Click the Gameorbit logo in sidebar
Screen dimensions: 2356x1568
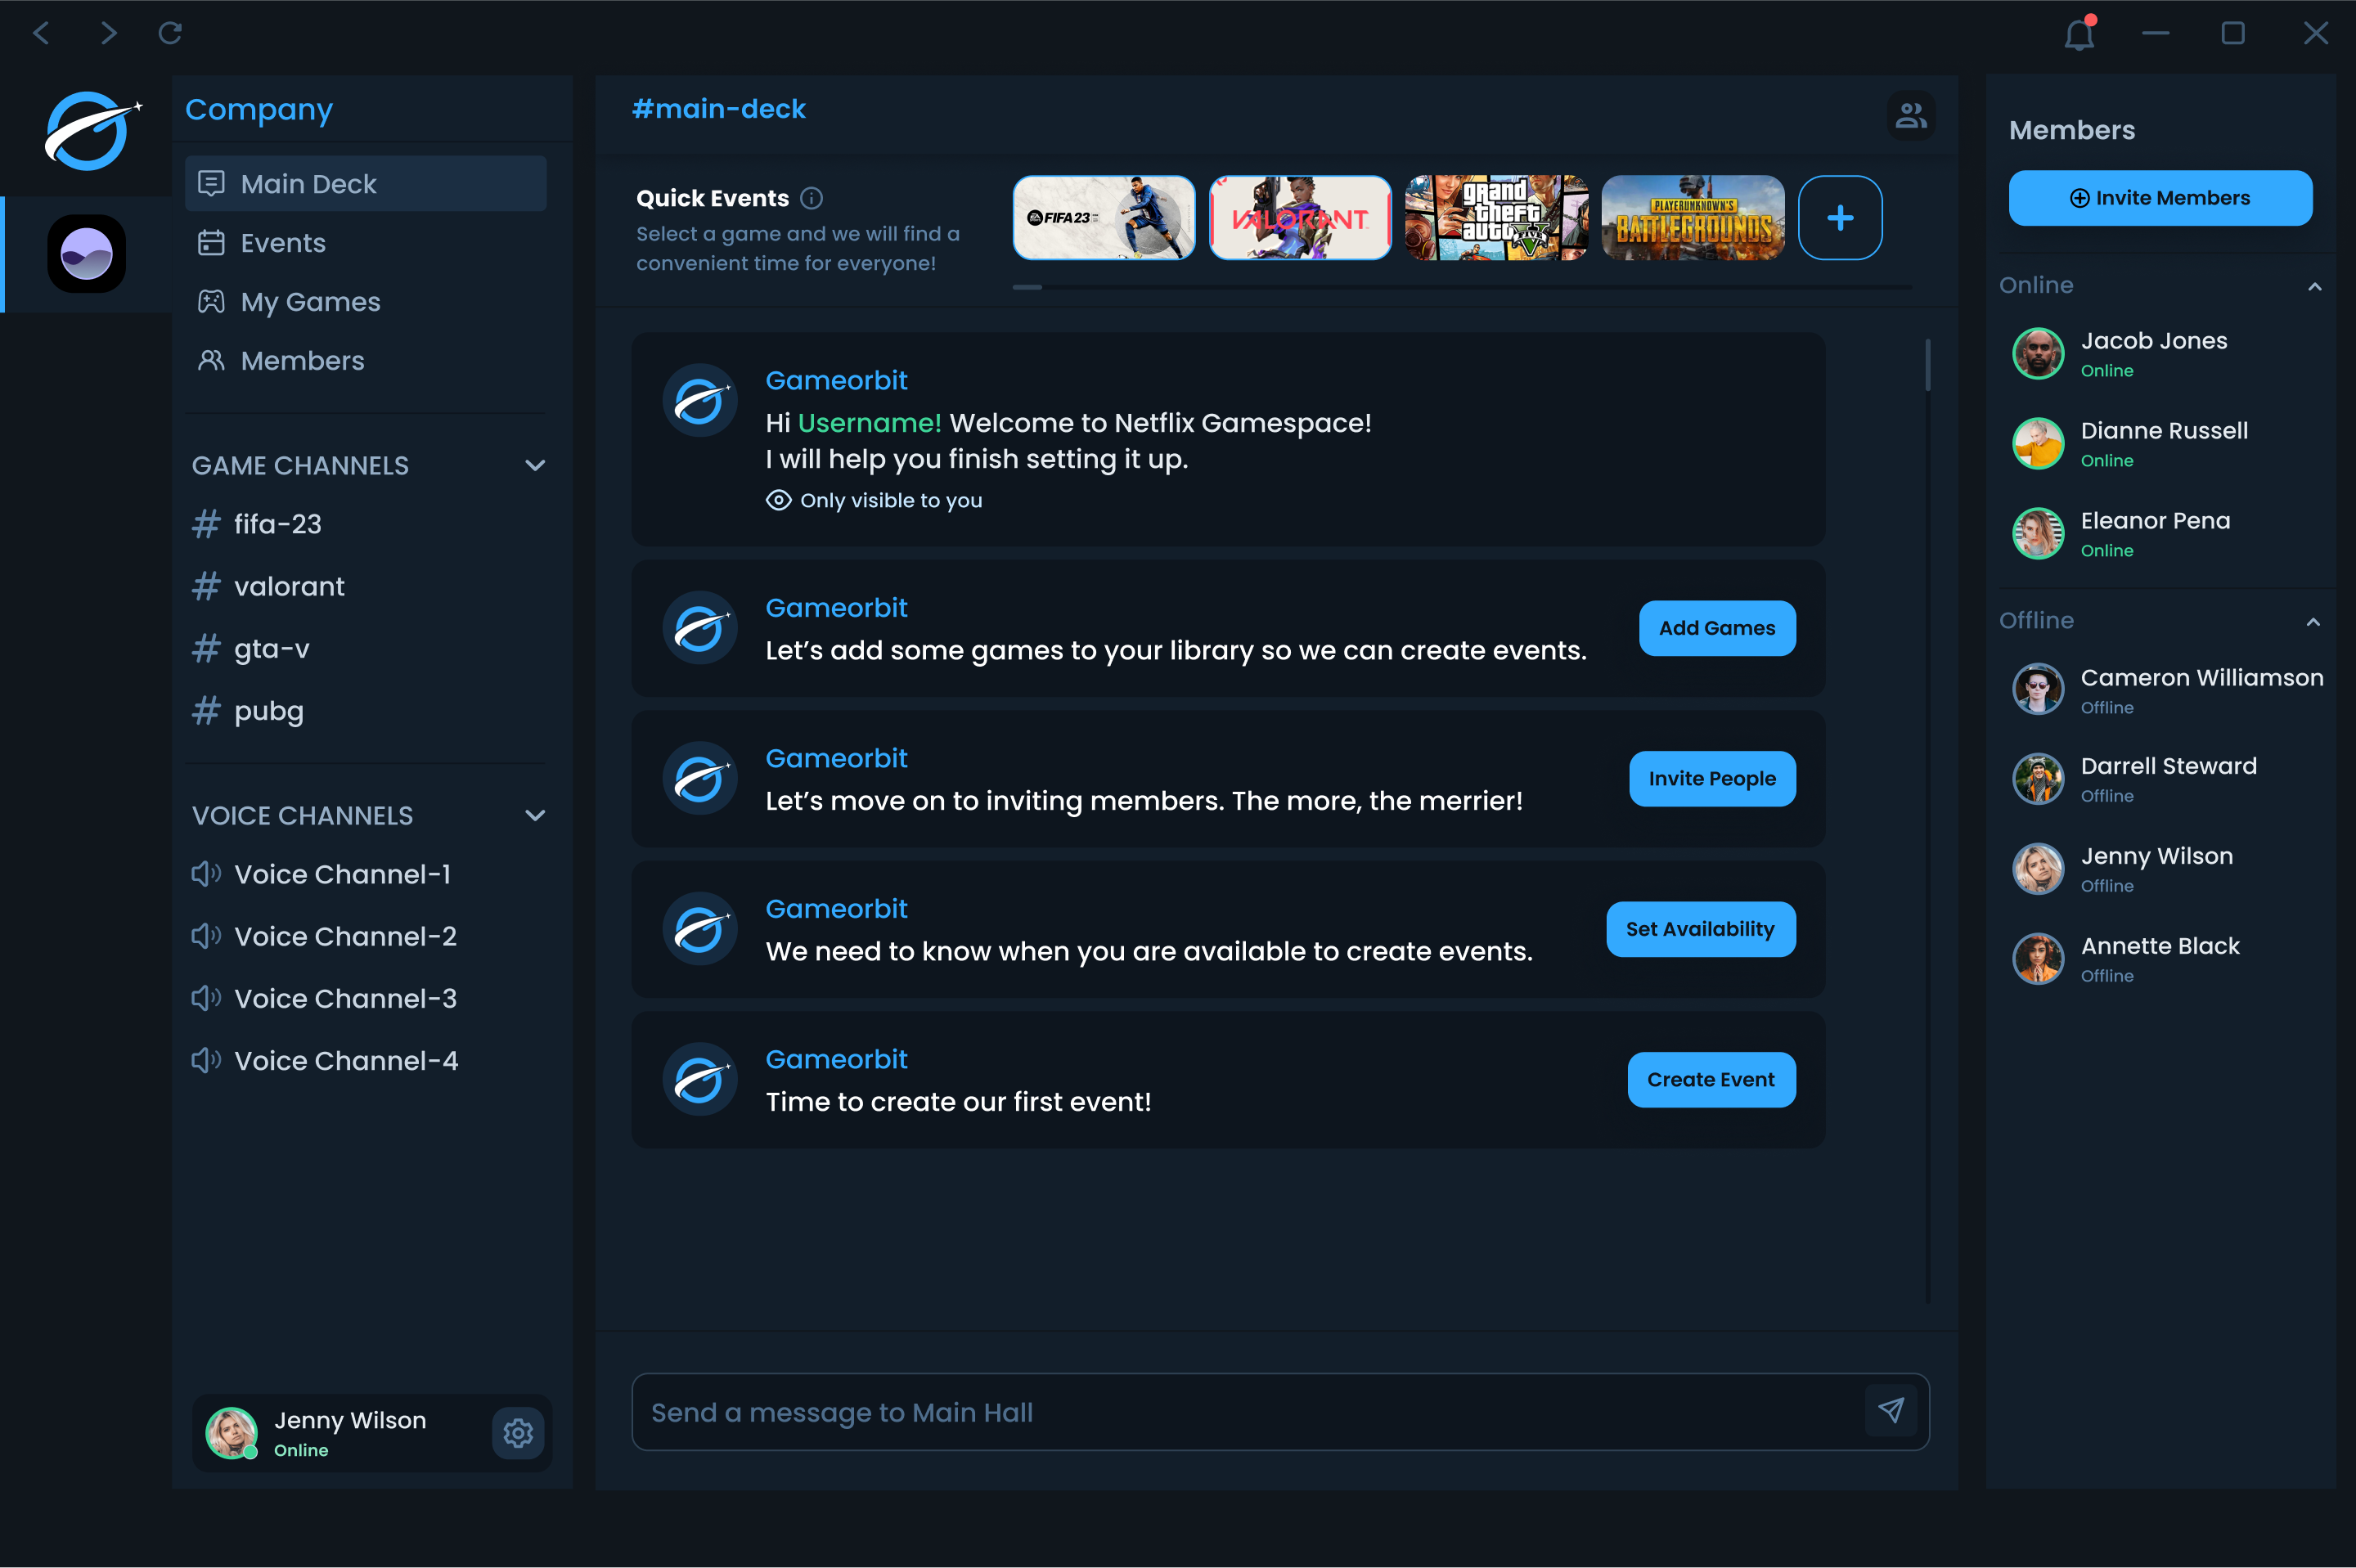coord(92,131)
